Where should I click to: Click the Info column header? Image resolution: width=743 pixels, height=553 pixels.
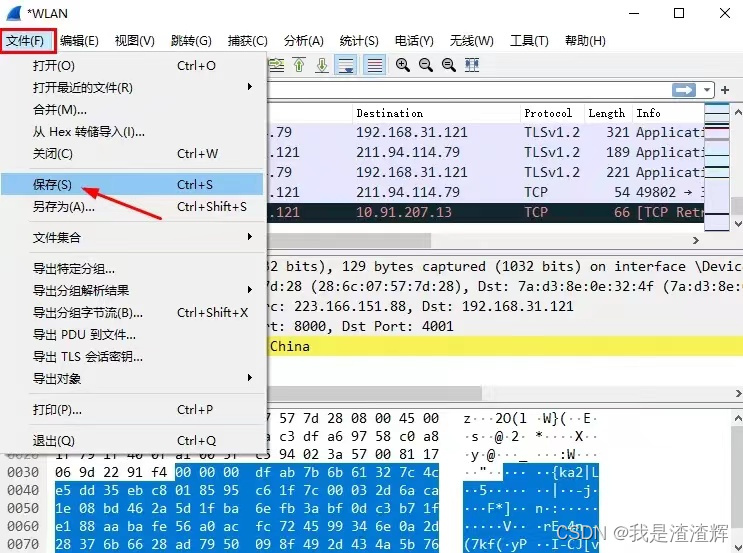click(x=669, y=113)
